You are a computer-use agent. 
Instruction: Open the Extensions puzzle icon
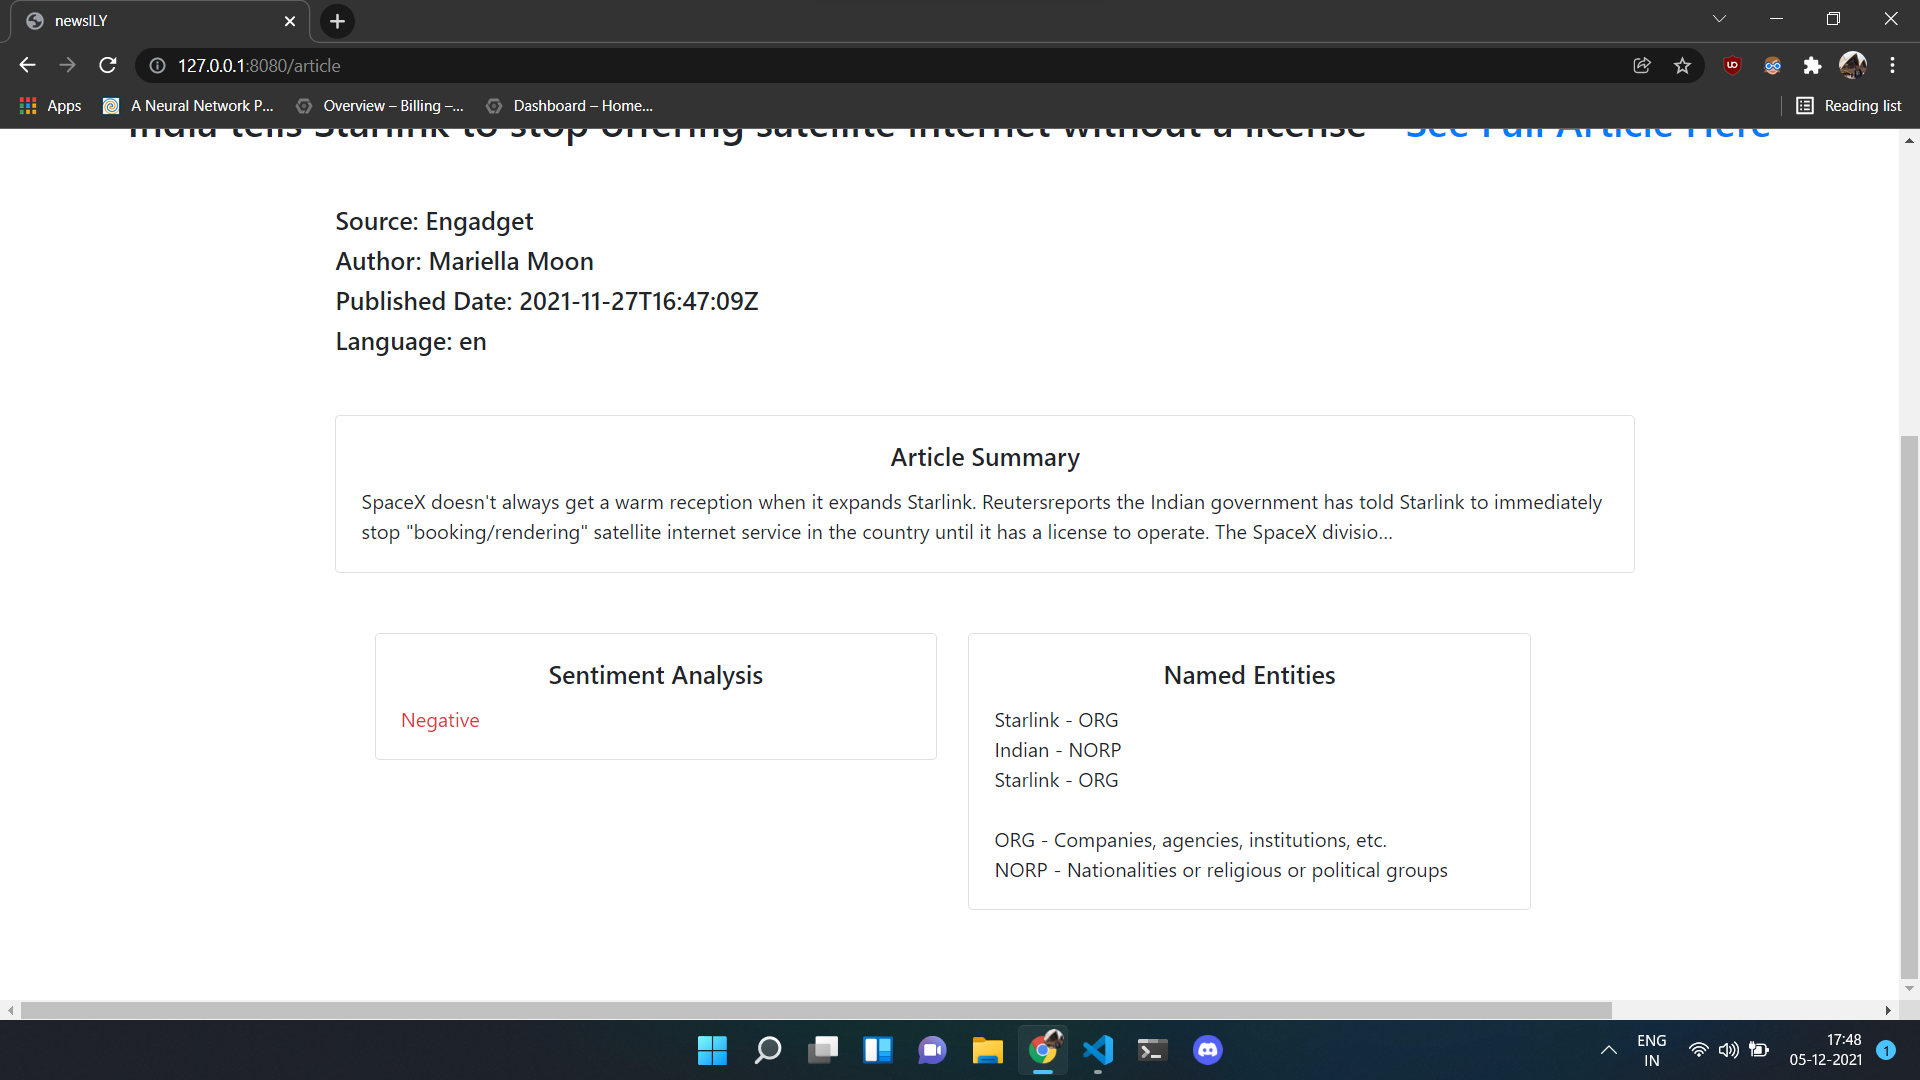[1812, 65]
